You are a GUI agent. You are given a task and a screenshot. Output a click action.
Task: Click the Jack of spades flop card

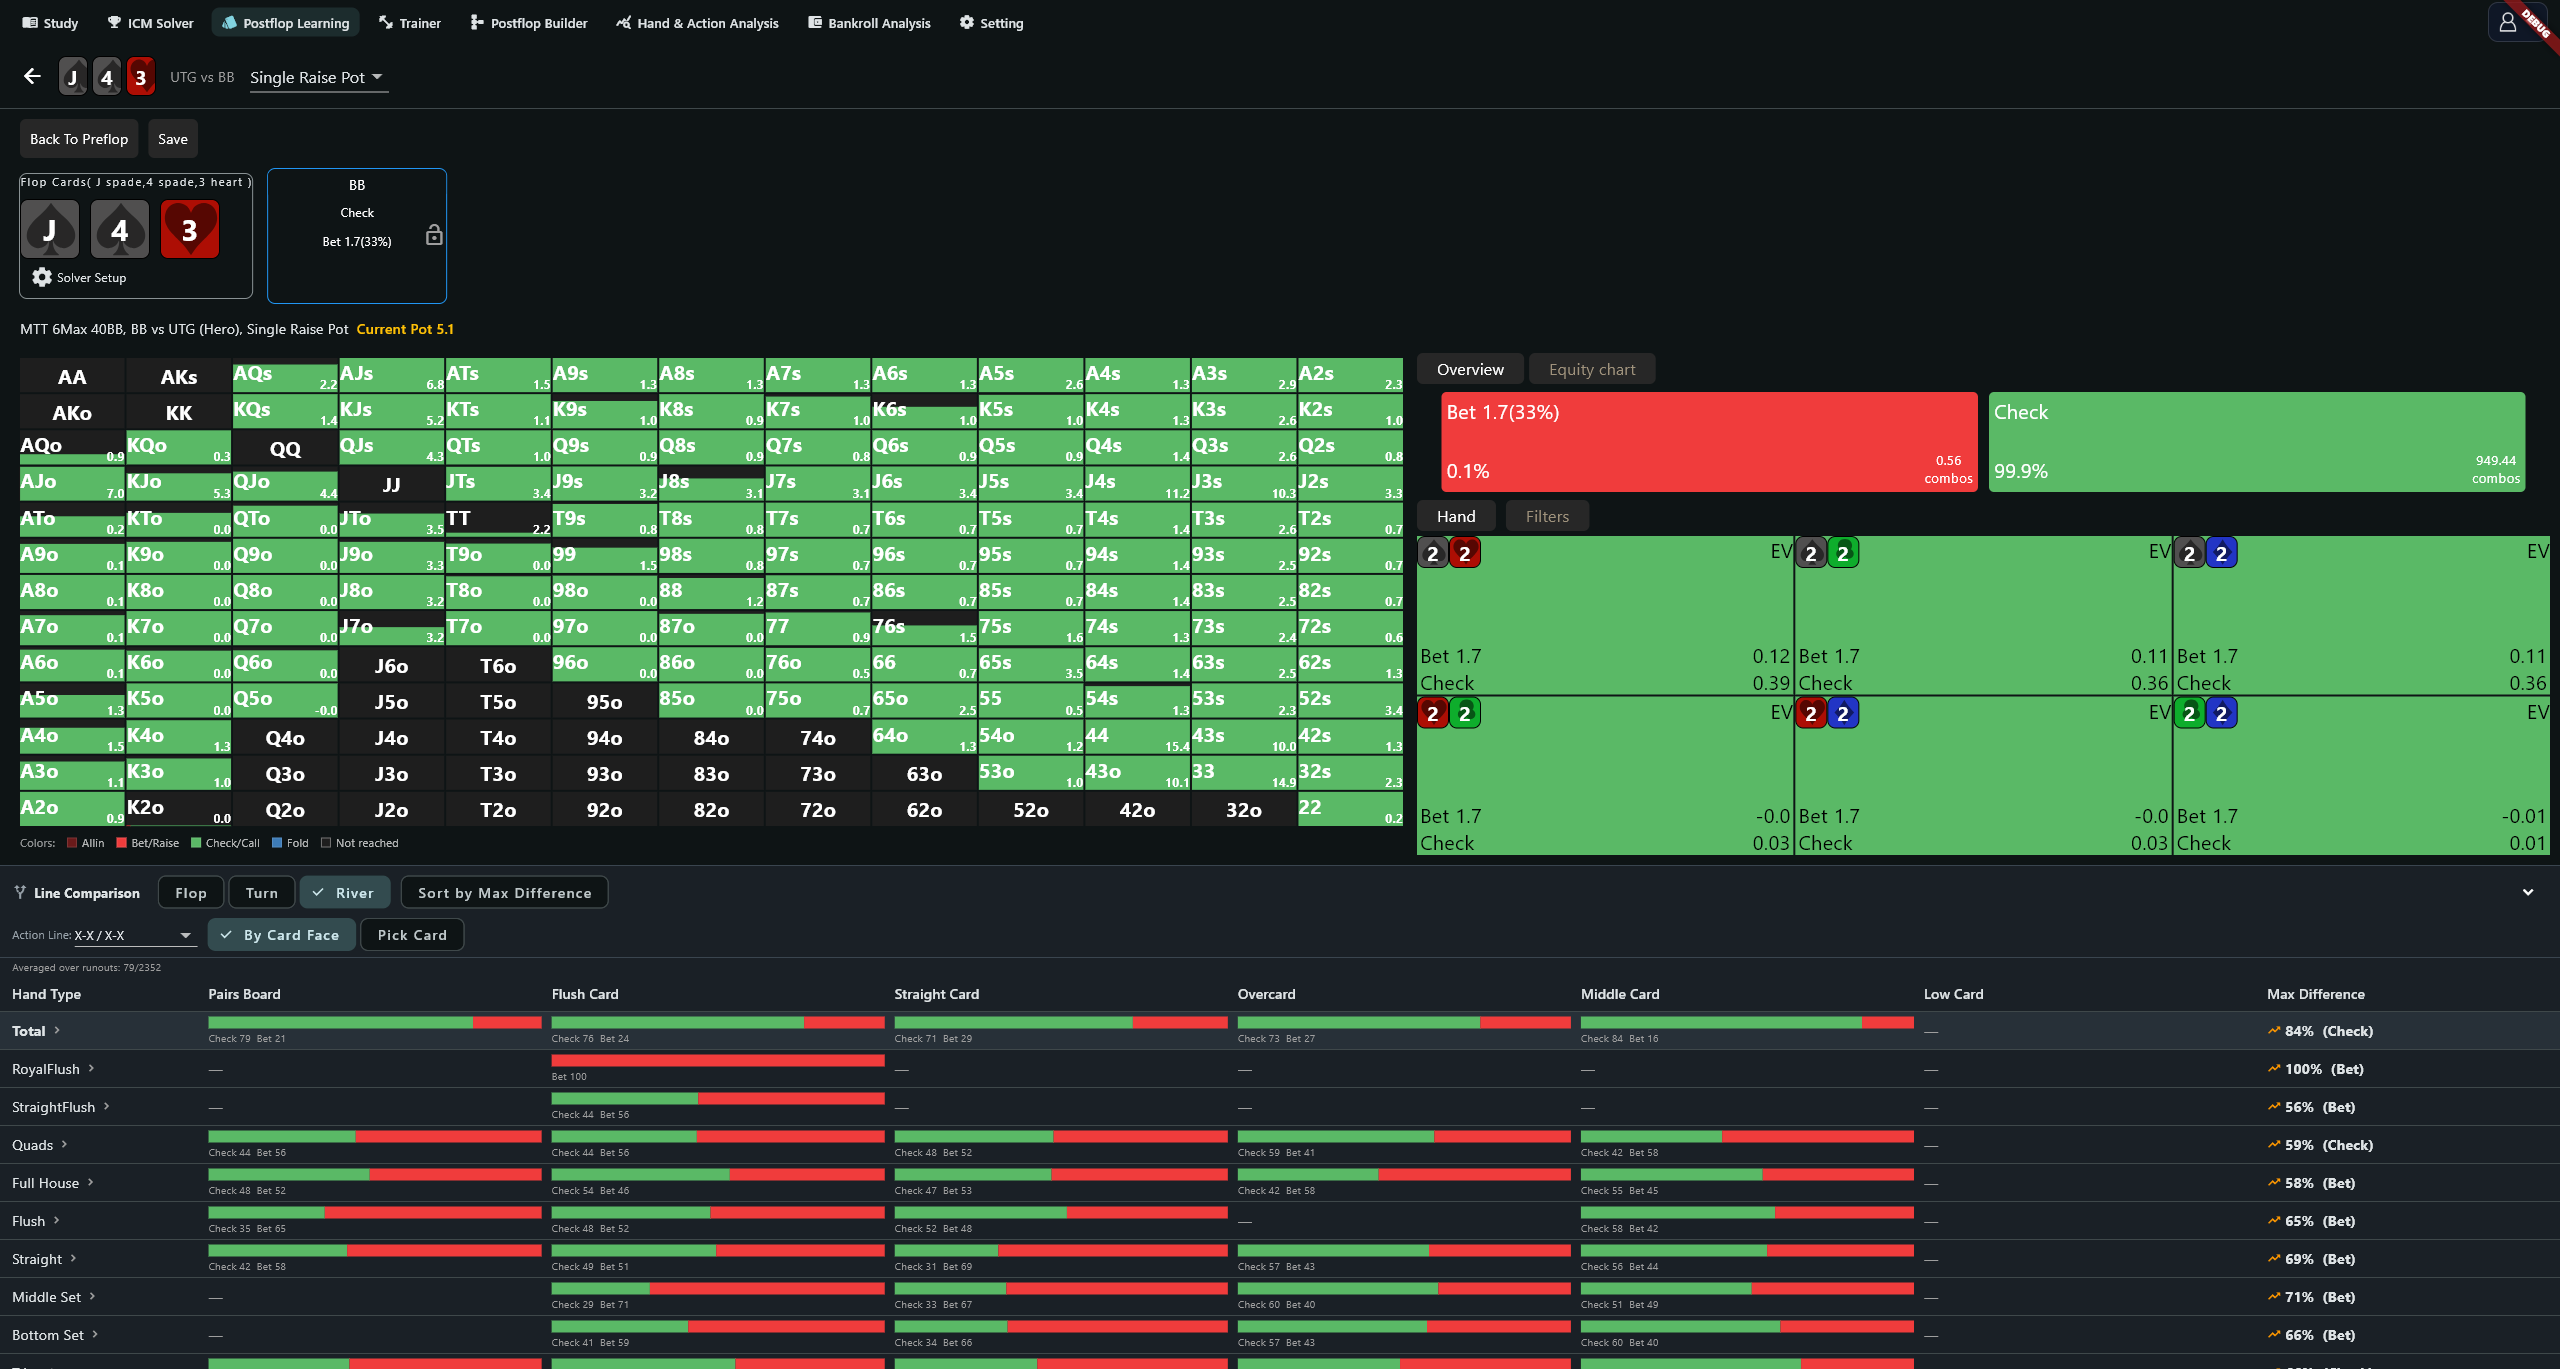click(50, 230)
